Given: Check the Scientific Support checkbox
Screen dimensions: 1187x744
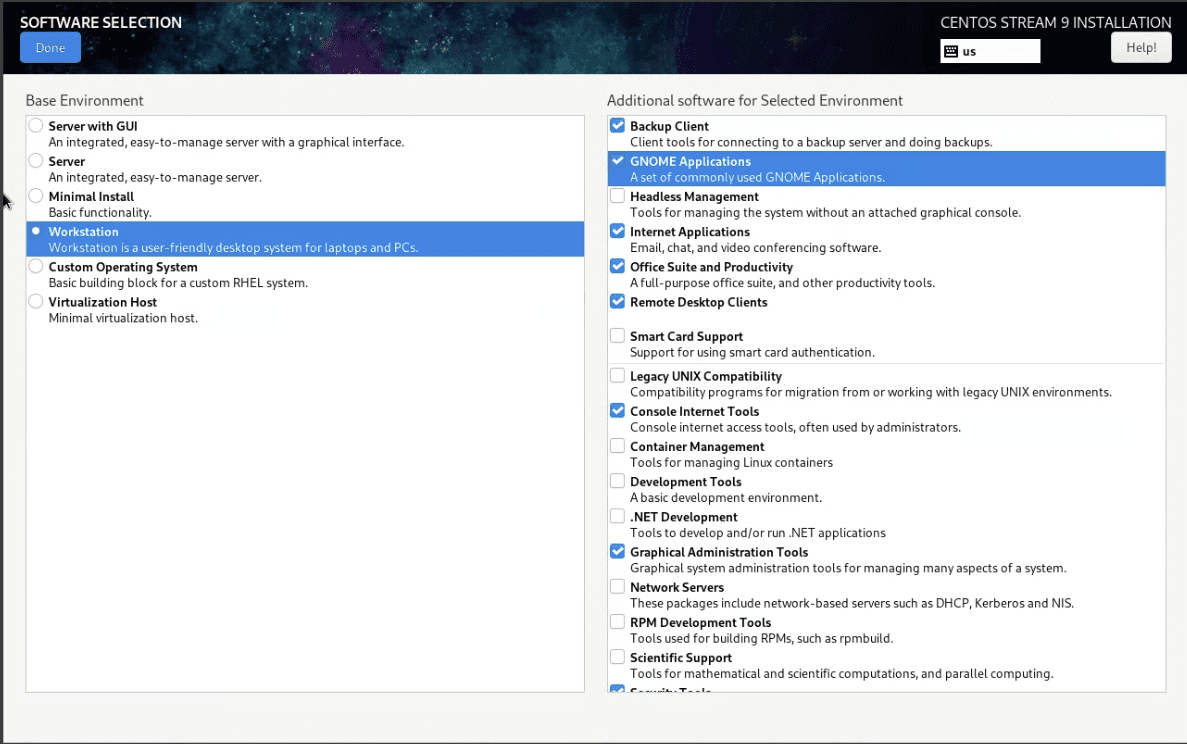Looking at the screenshot, I should coord(618,657).
